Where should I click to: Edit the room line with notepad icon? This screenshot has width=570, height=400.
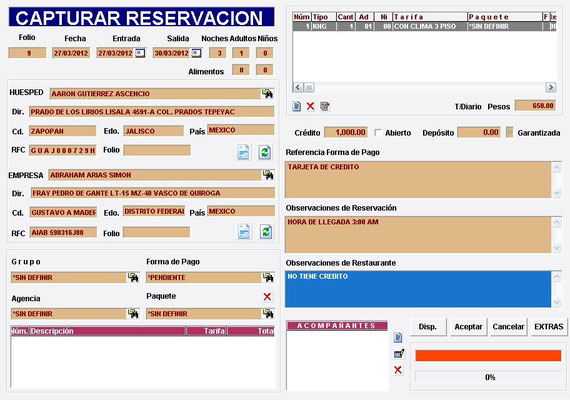[x=325, y=106]
